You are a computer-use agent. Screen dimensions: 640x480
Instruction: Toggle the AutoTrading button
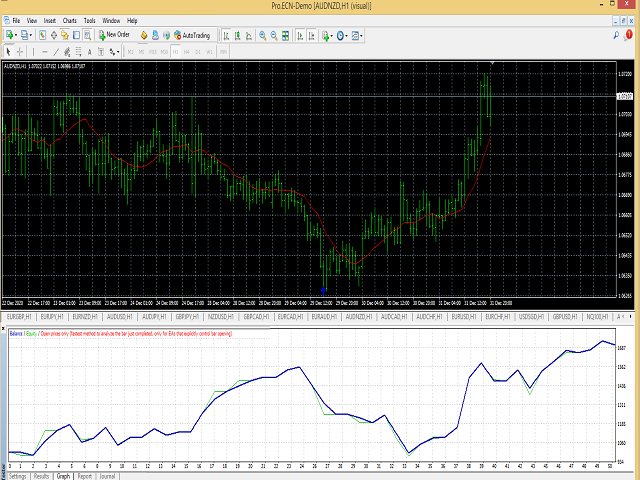(x=192, y=36)
